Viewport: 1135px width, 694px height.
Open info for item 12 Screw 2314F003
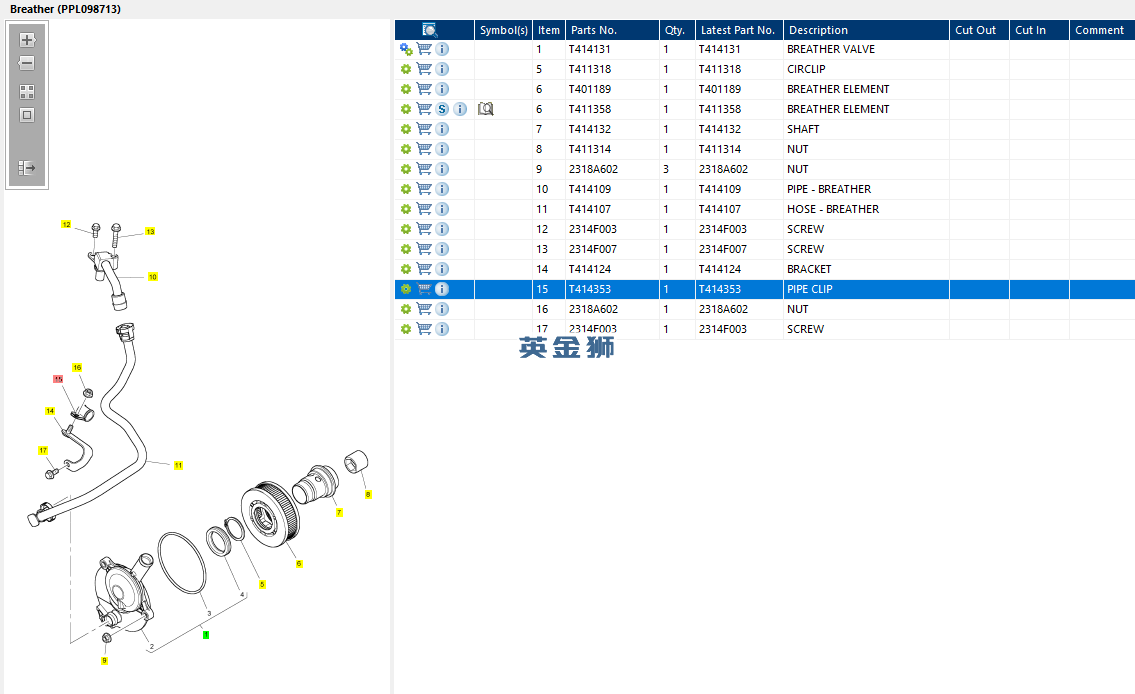click(x=442, y=229)
